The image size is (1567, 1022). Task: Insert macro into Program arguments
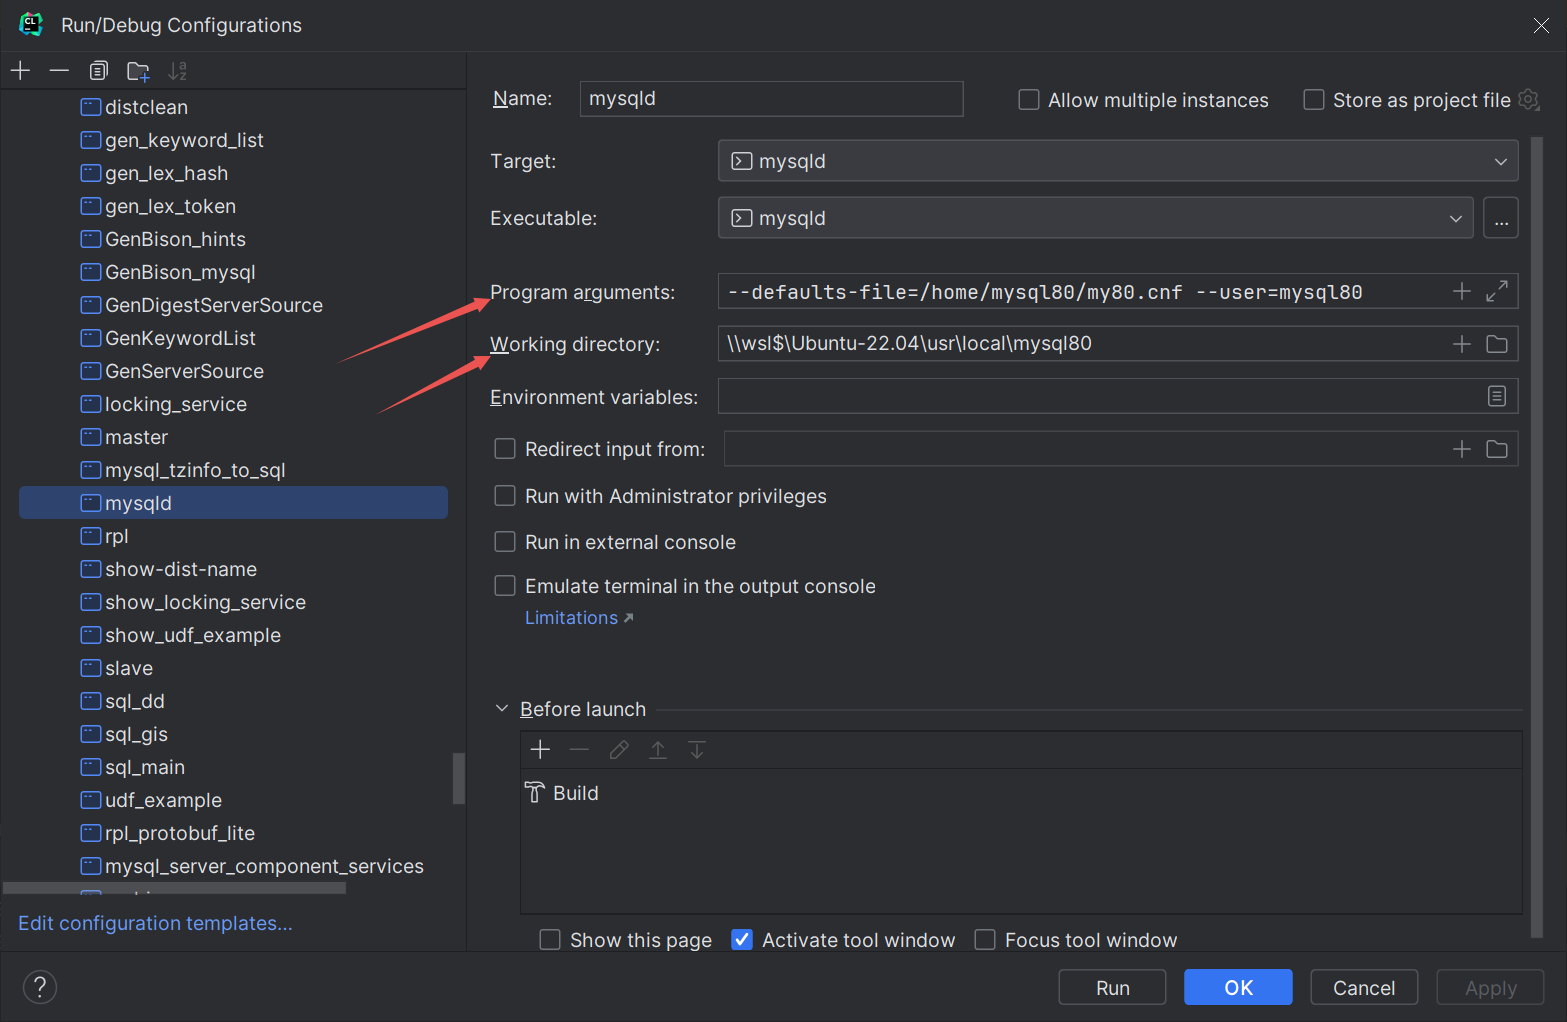(1462, 291)
